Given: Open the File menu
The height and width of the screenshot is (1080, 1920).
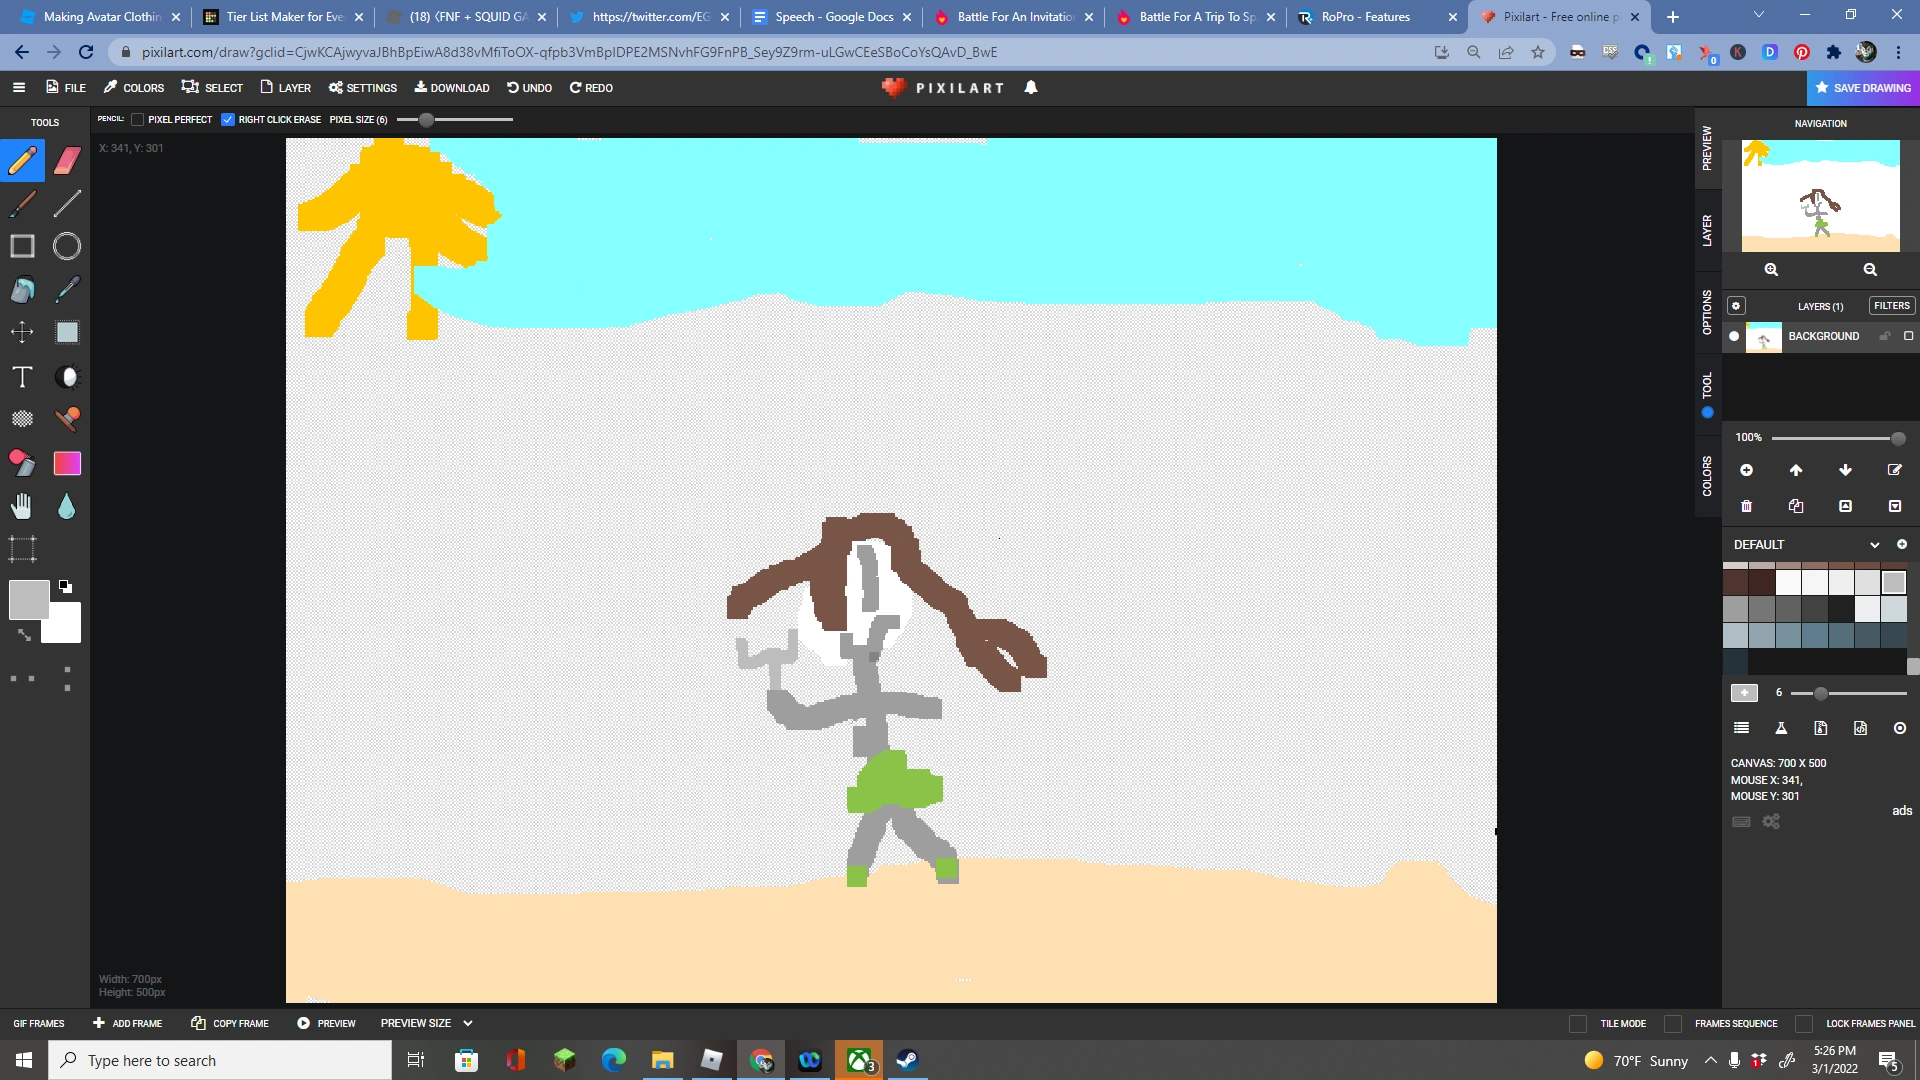Looking at the screenshot, I should pos(66,88).
